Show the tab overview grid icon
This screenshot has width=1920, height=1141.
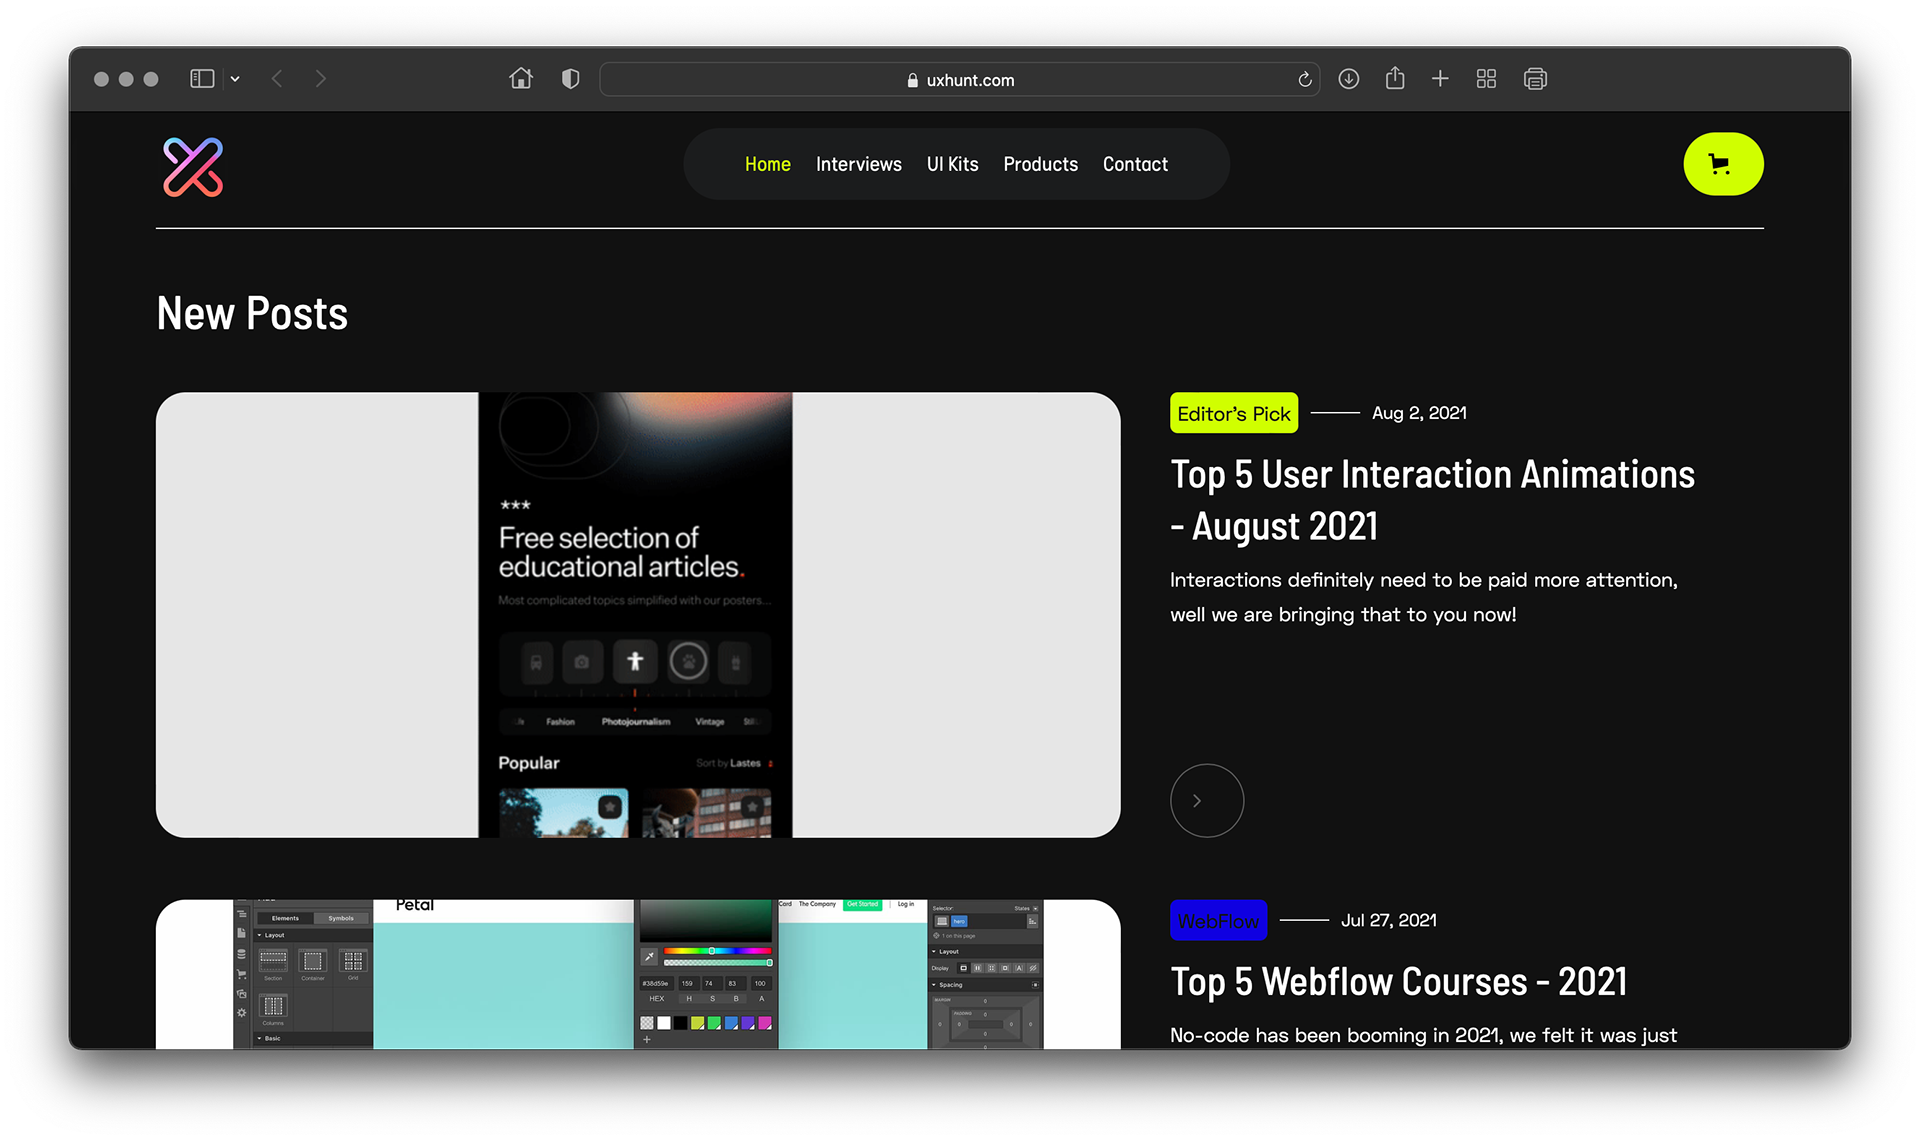point(1486,79)
